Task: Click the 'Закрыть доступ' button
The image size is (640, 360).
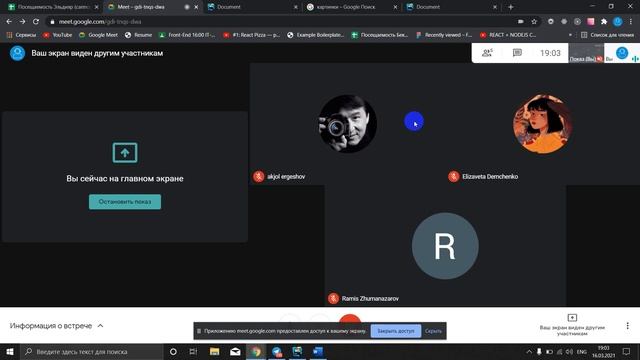Action: [x=396, y=331]
